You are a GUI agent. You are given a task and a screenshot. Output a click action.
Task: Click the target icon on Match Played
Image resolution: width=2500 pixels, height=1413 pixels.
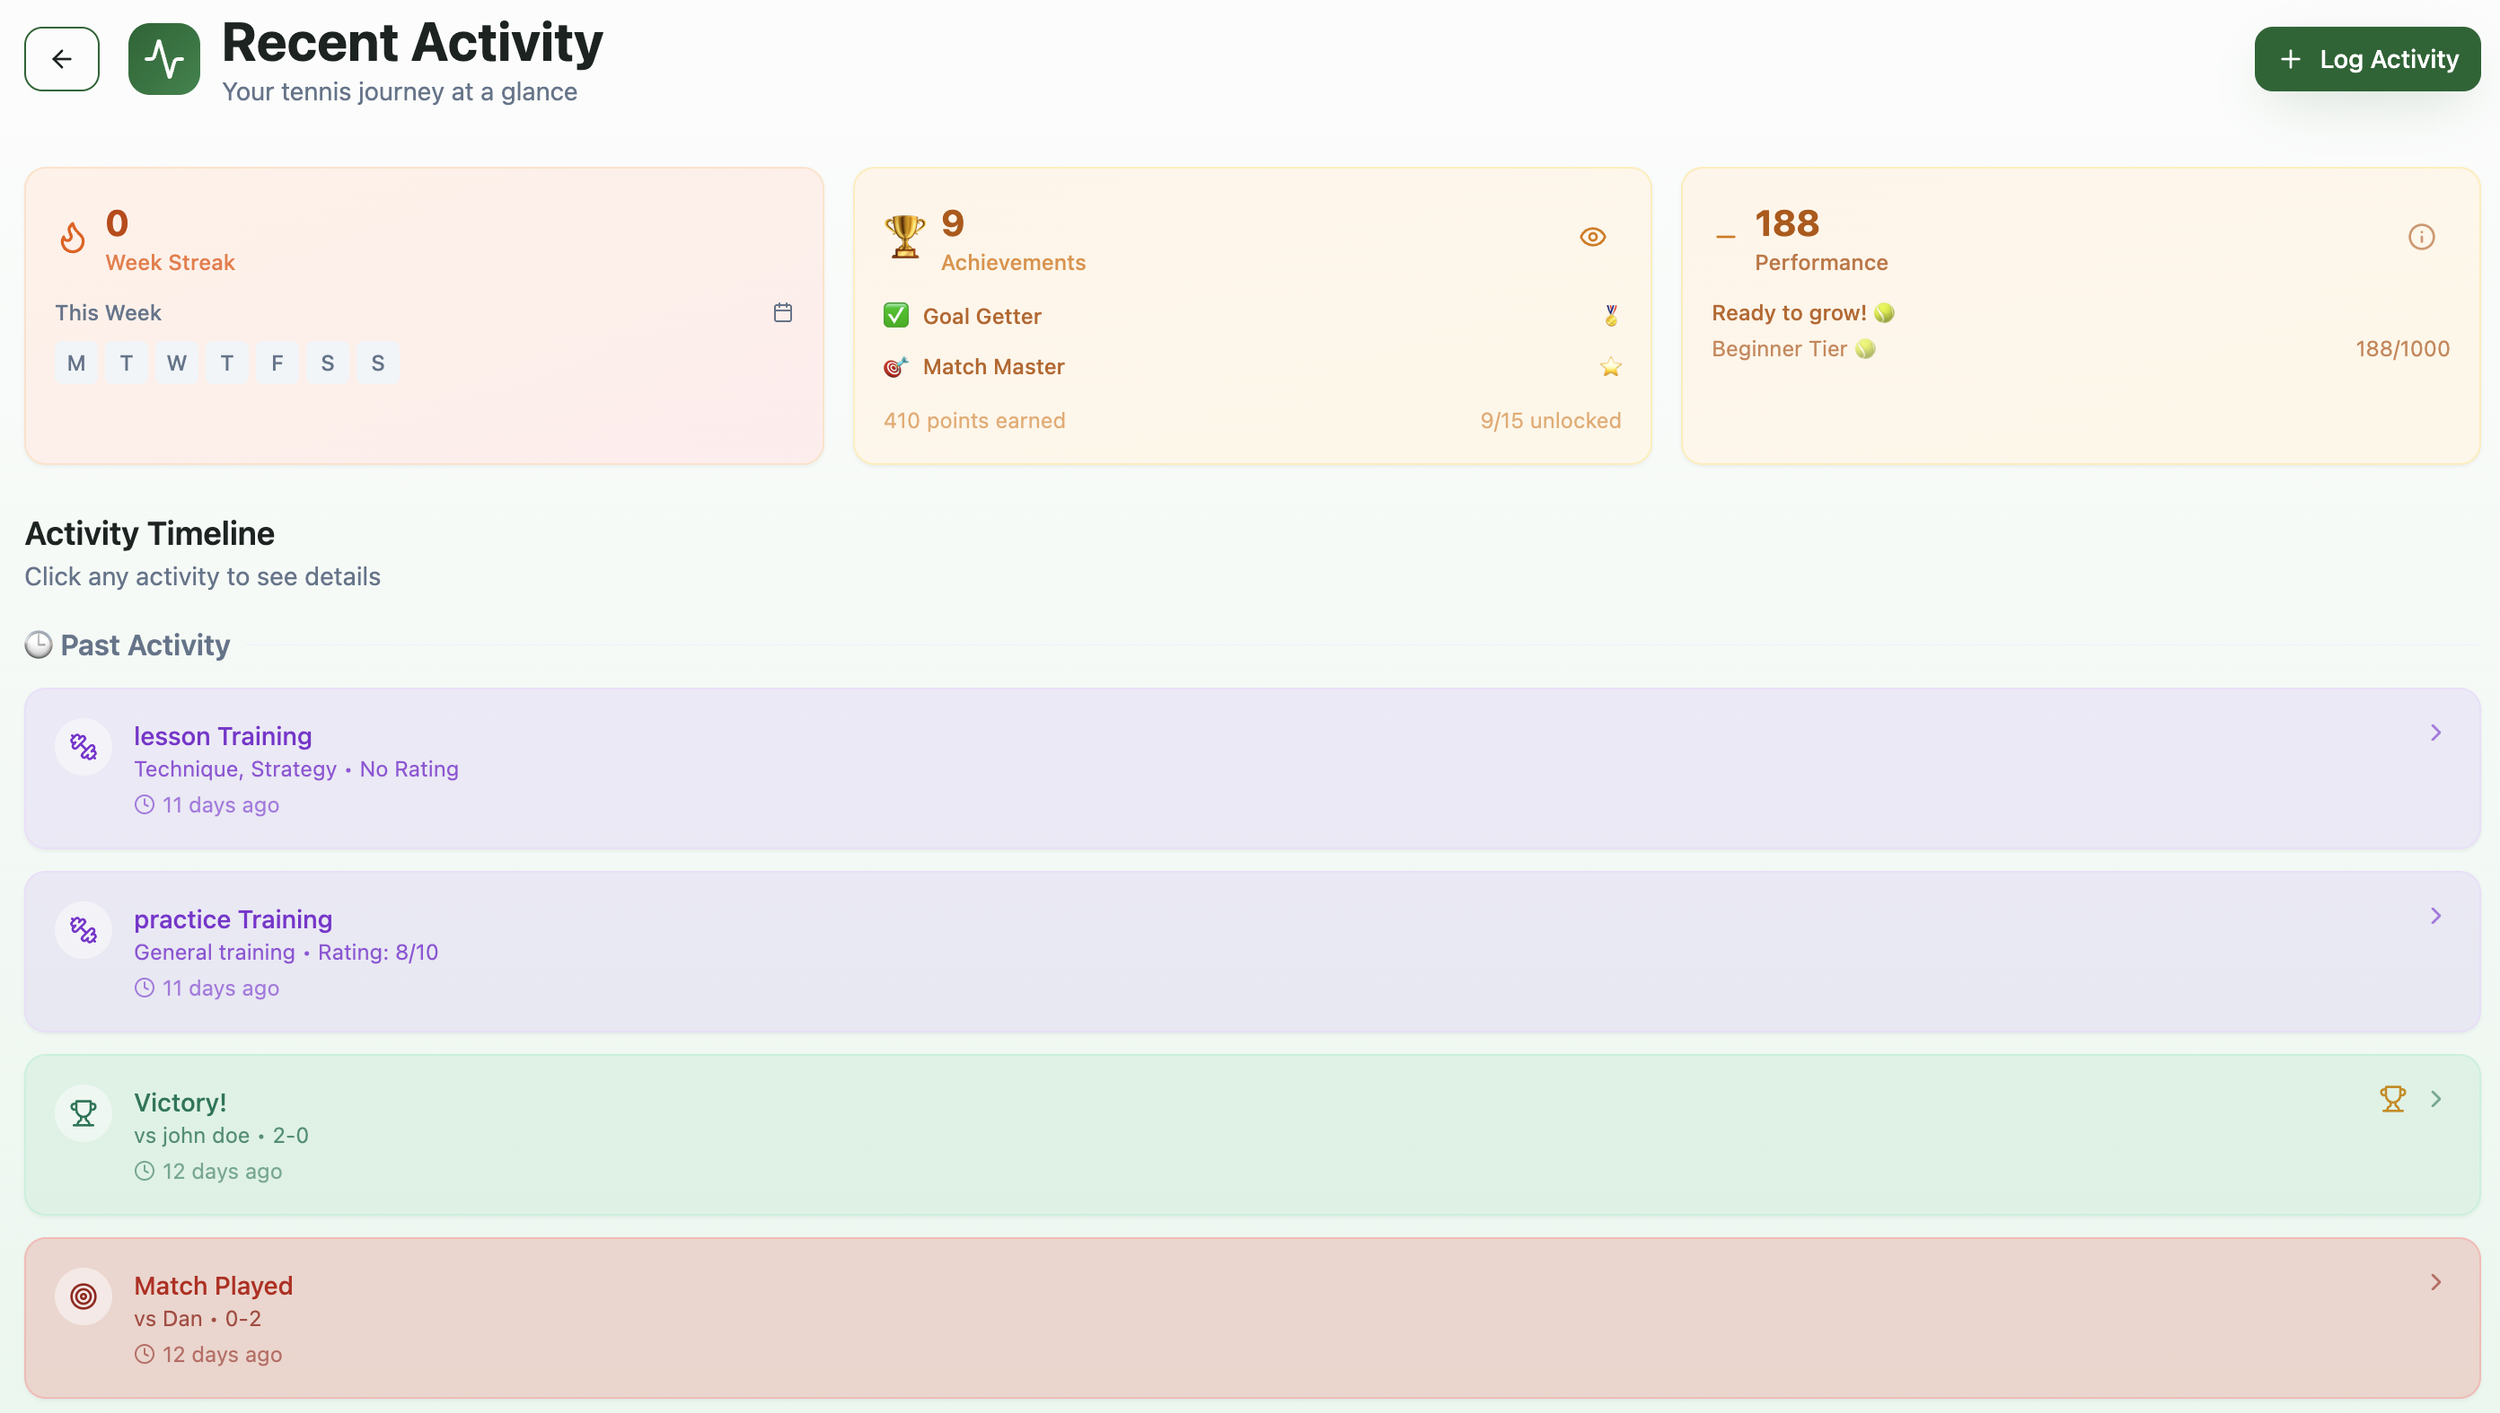84,1296
